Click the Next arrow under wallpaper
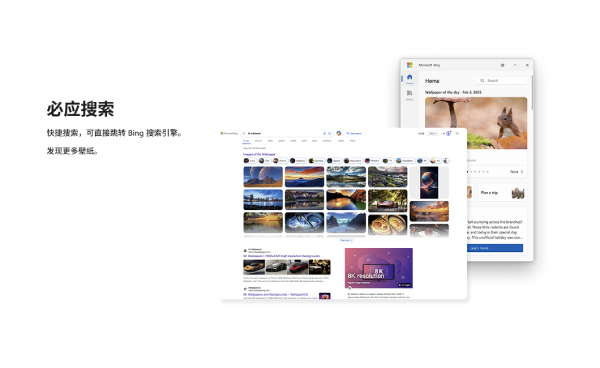Screen dimensions: 600x368 [517, 172]
